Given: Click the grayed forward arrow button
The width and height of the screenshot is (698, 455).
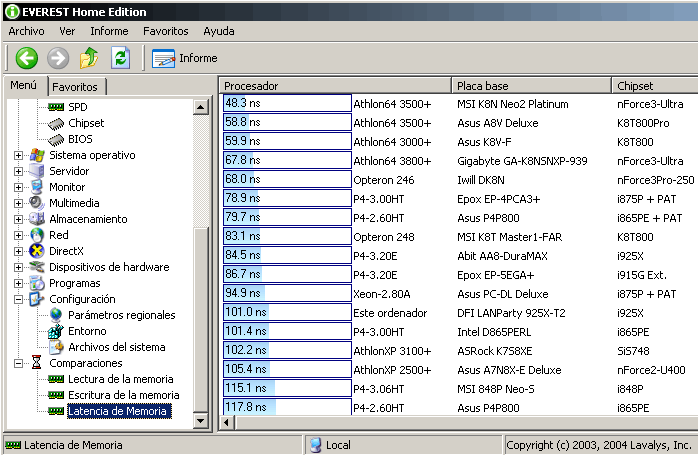Looking at the screenshot, I should click(58, 58).
